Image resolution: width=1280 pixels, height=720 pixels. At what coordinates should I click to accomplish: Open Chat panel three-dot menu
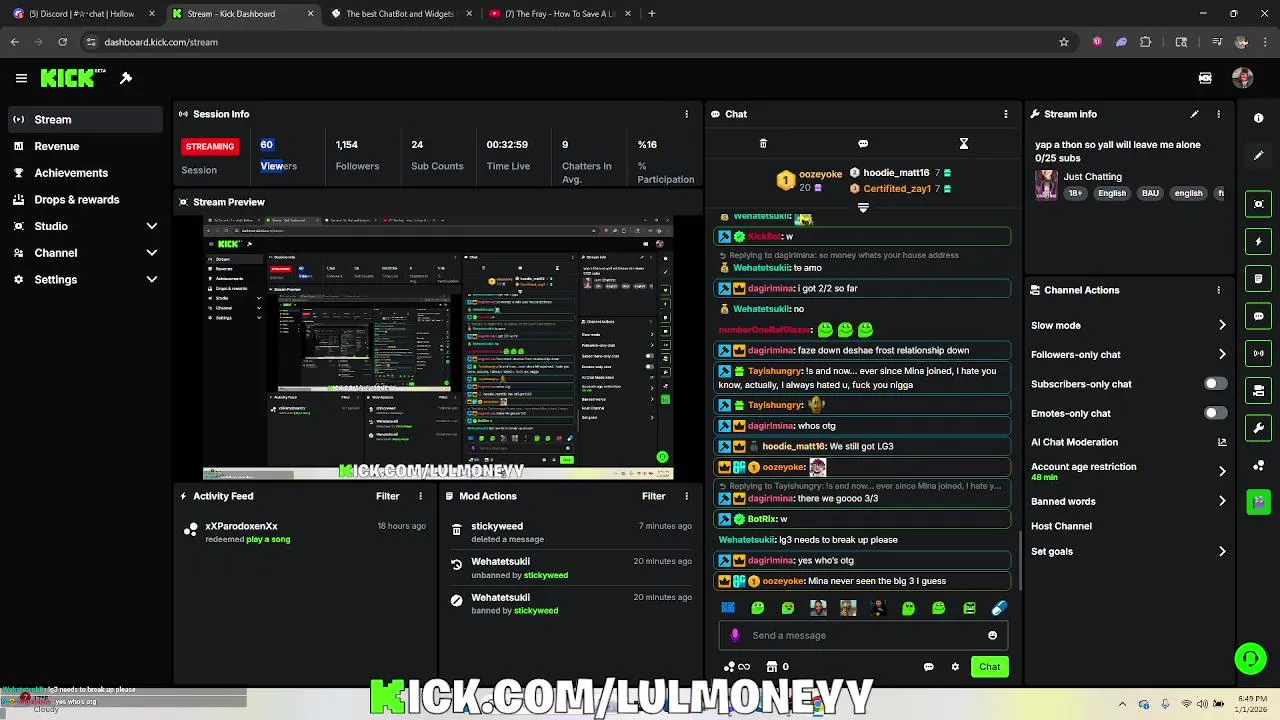1006,114
